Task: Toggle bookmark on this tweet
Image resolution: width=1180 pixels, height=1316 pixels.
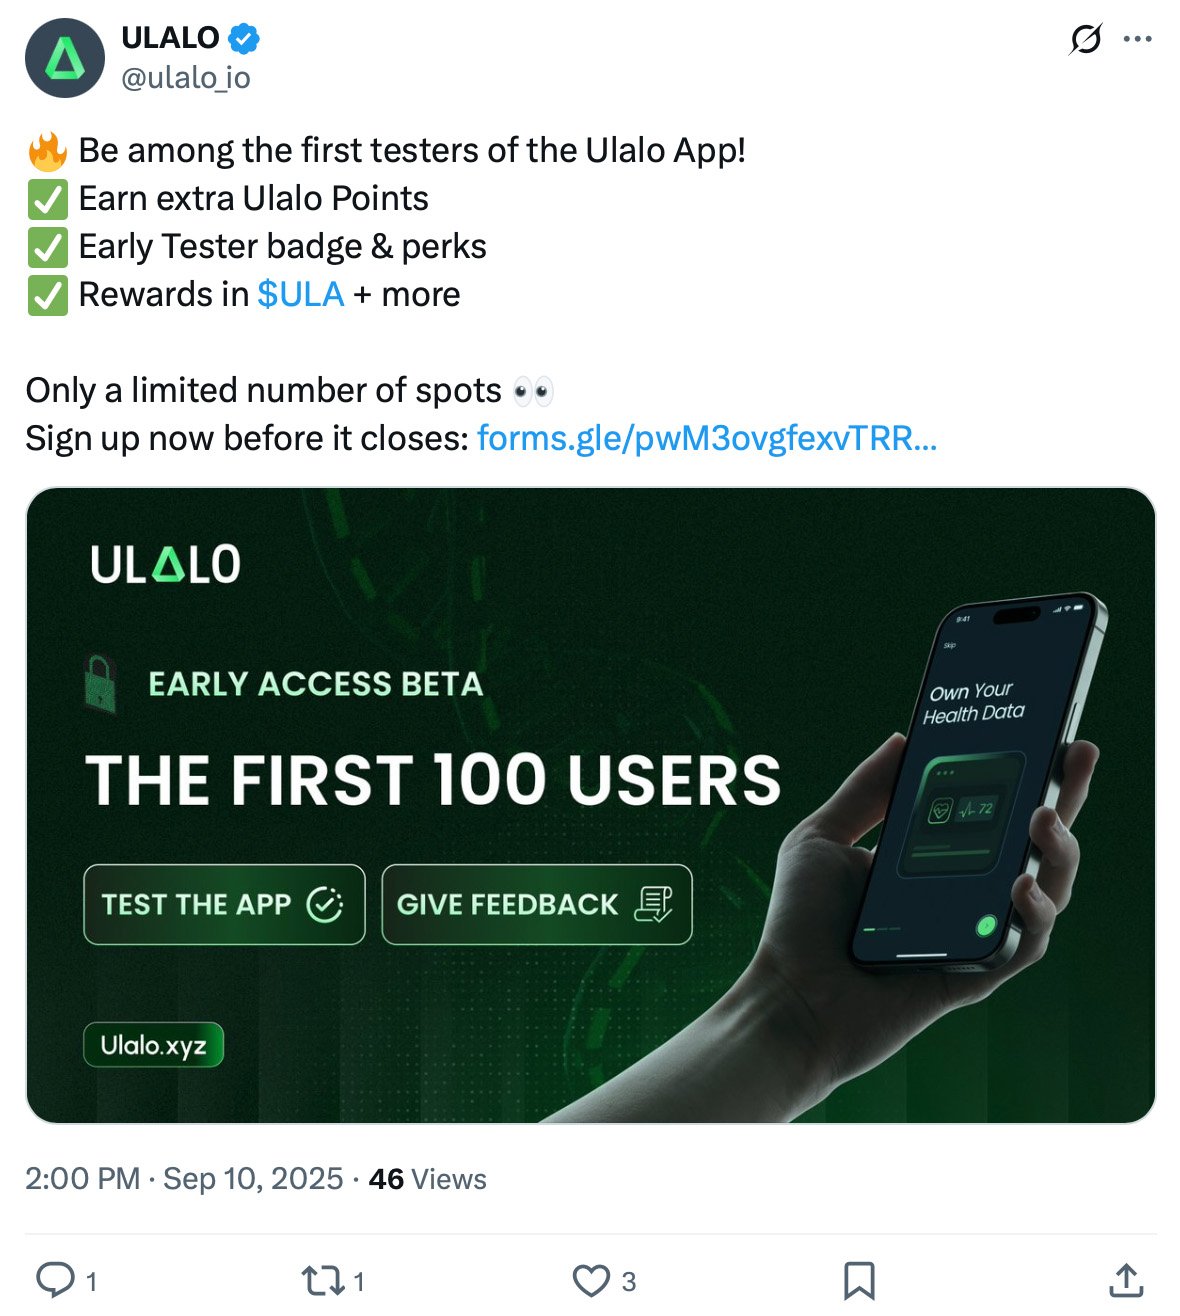Action: 858,1278
